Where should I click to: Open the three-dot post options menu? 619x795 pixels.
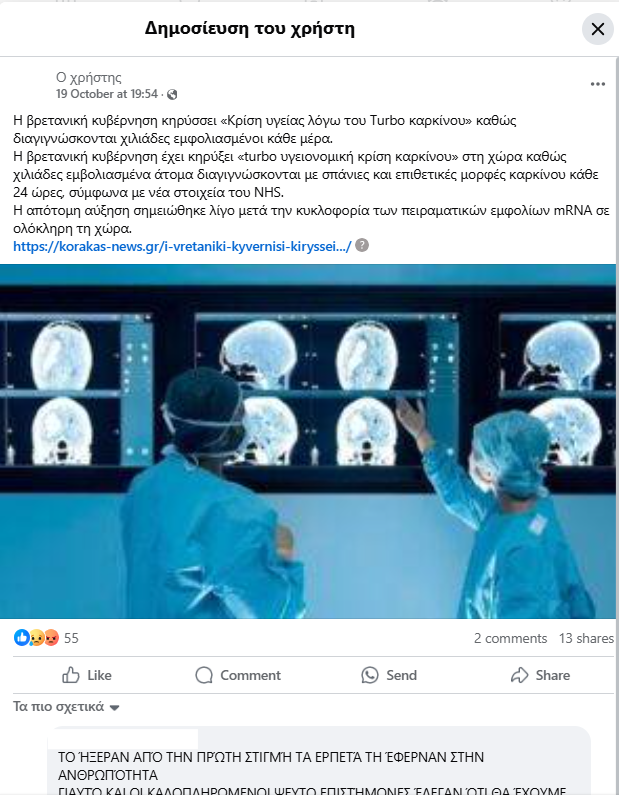pyautogui.click(x=598, y=84)
